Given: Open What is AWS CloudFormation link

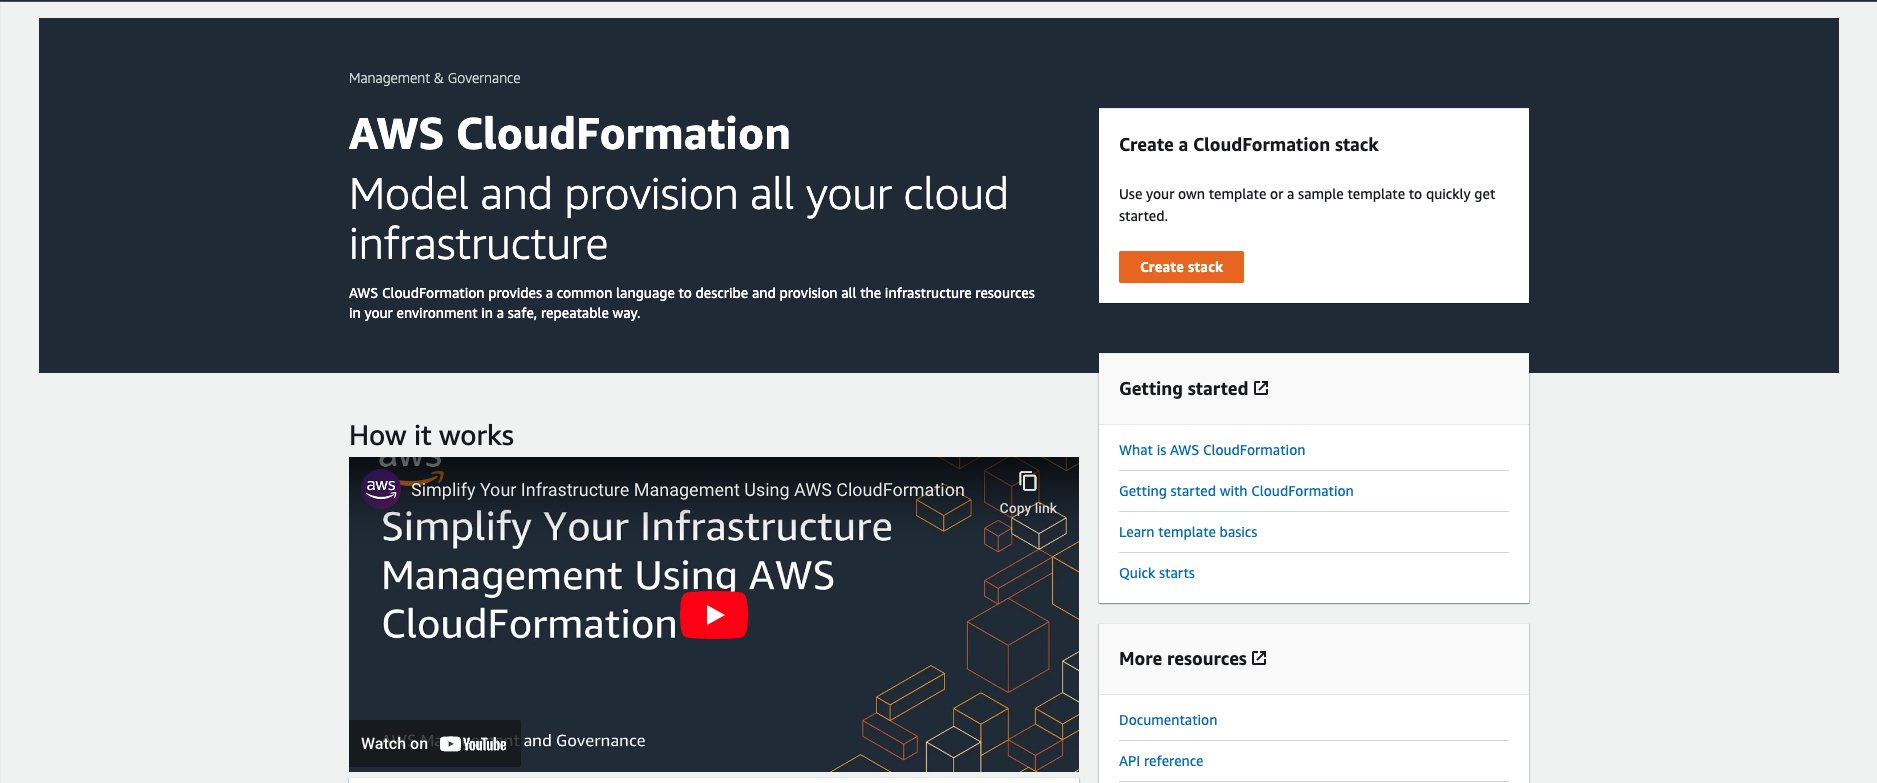Looking at the screenshot, I should (x=1212, y=450).
